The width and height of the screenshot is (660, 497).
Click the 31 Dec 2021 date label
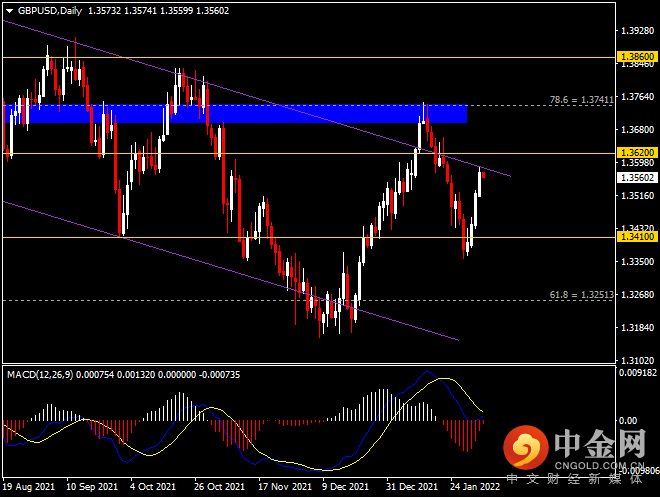(412, 487)
